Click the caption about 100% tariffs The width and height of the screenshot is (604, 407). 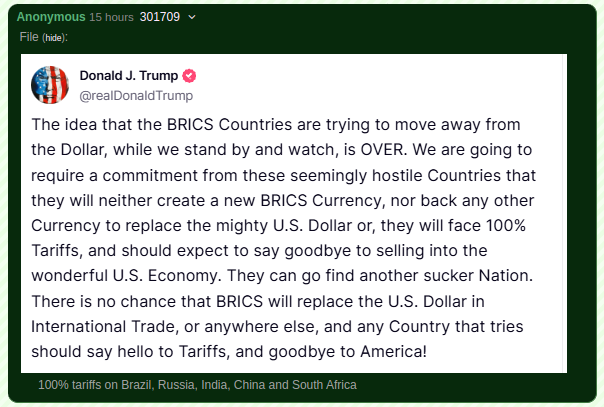[x=197, y=385]
